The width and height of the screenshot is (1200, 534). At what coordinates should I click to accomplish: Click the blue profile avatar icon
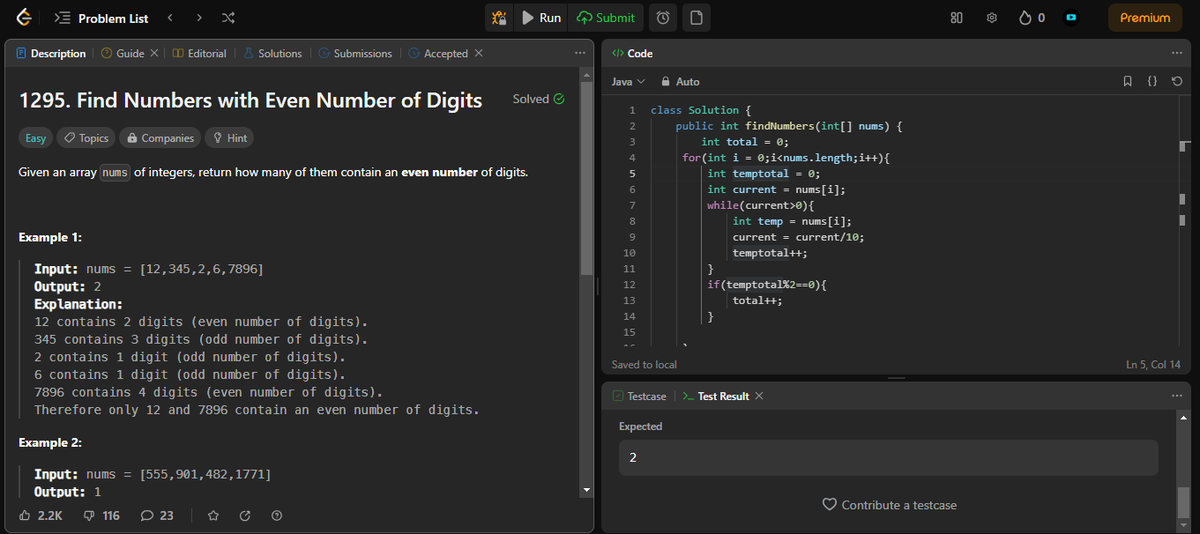click(x=1072, y=18)
